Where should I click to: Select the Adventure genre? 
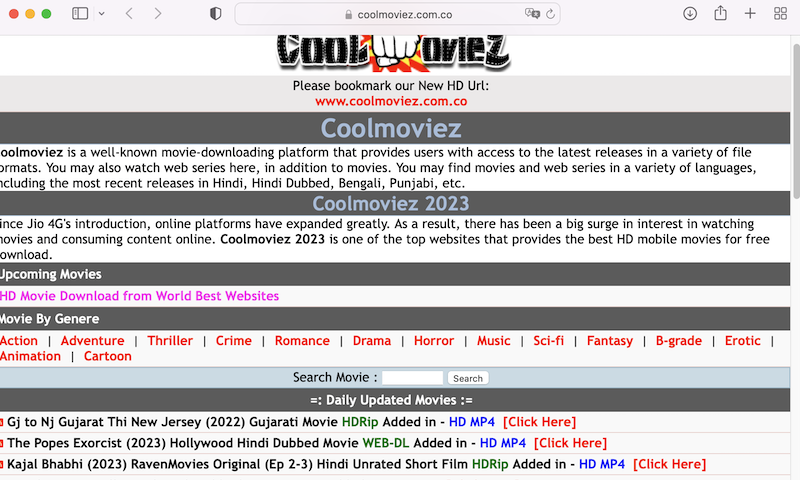(92, 341)
